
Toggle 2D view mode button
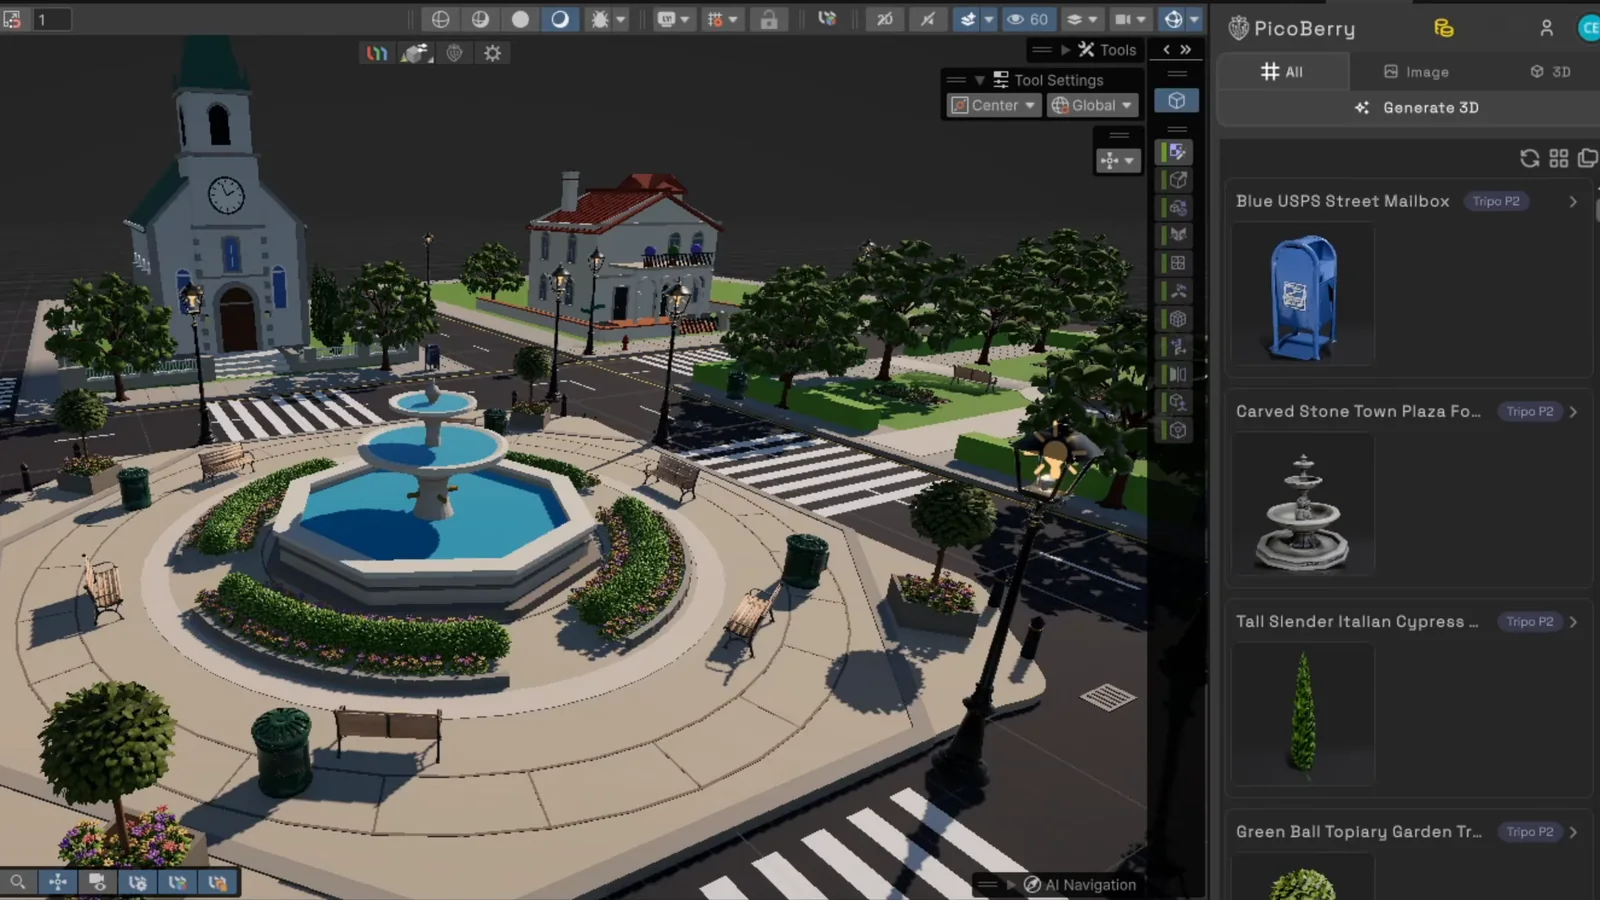[885, 19]
